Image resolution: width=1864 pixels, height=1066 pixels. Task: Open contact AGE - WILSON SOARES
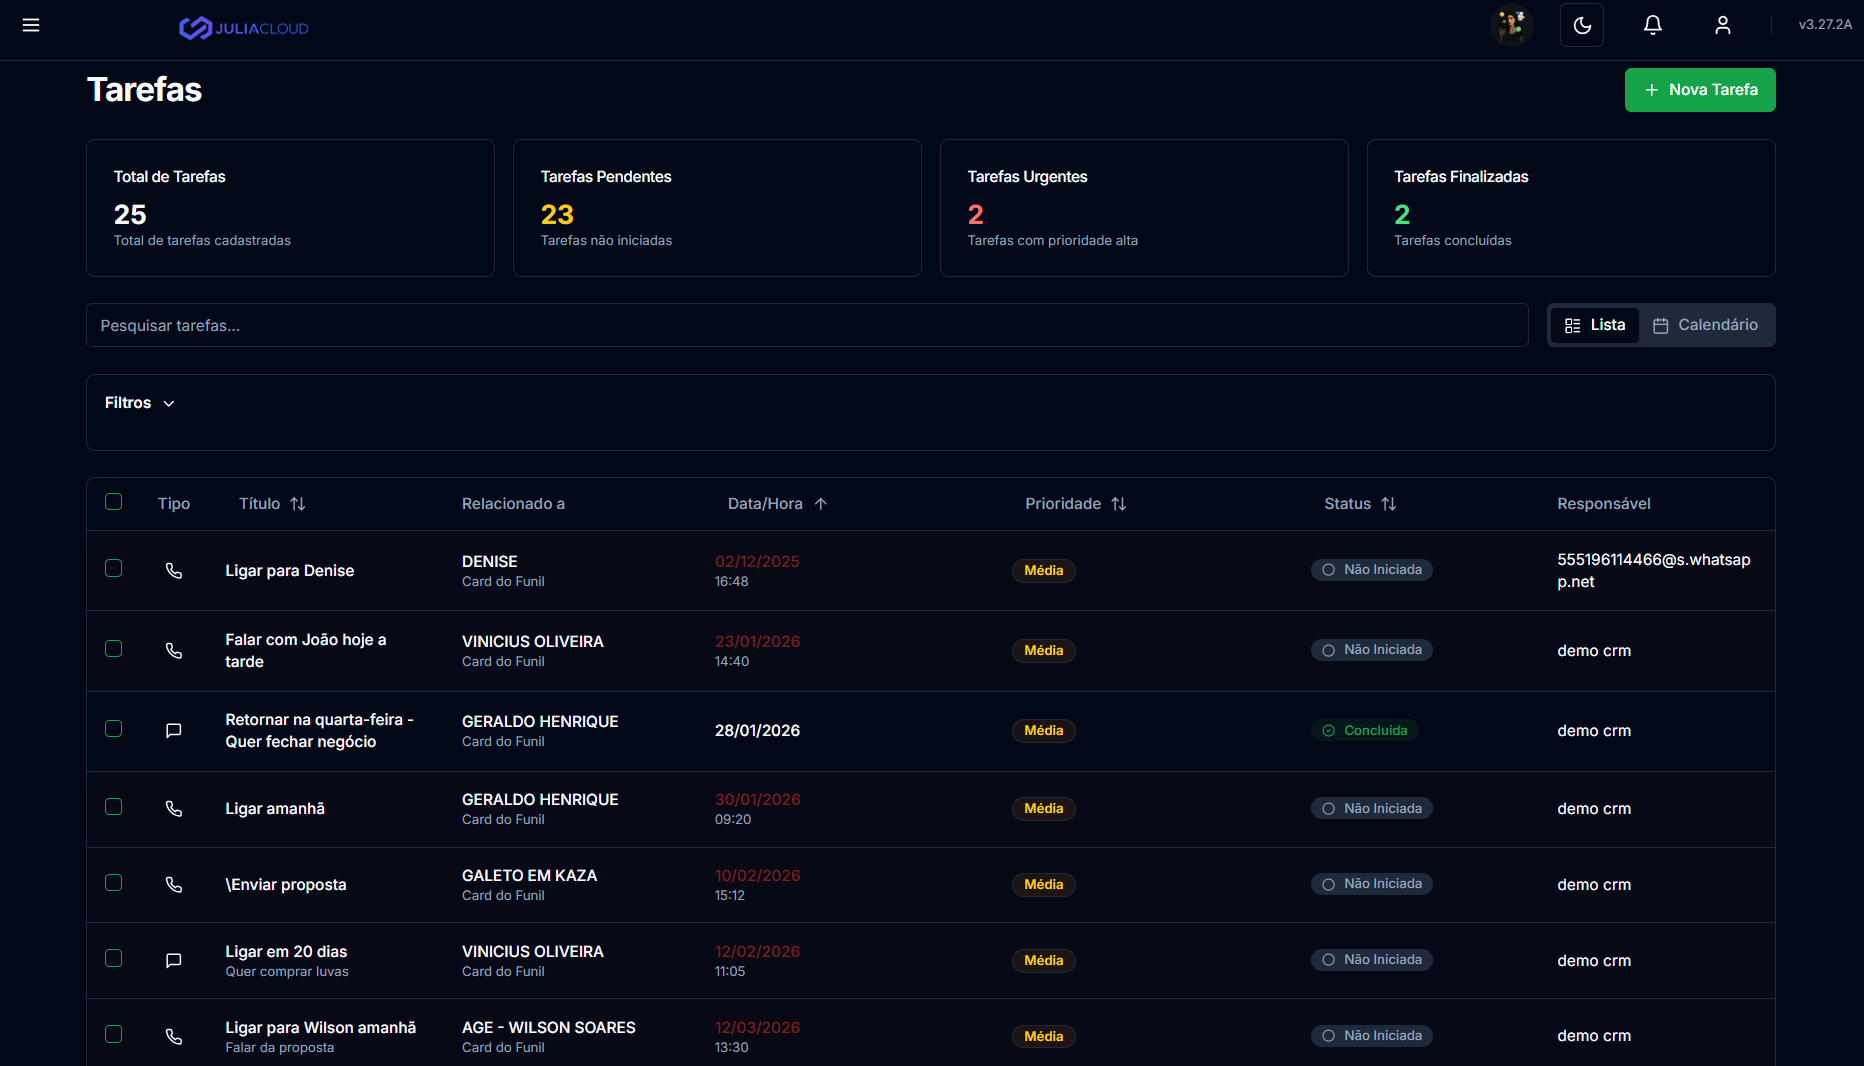point(549,1028)
